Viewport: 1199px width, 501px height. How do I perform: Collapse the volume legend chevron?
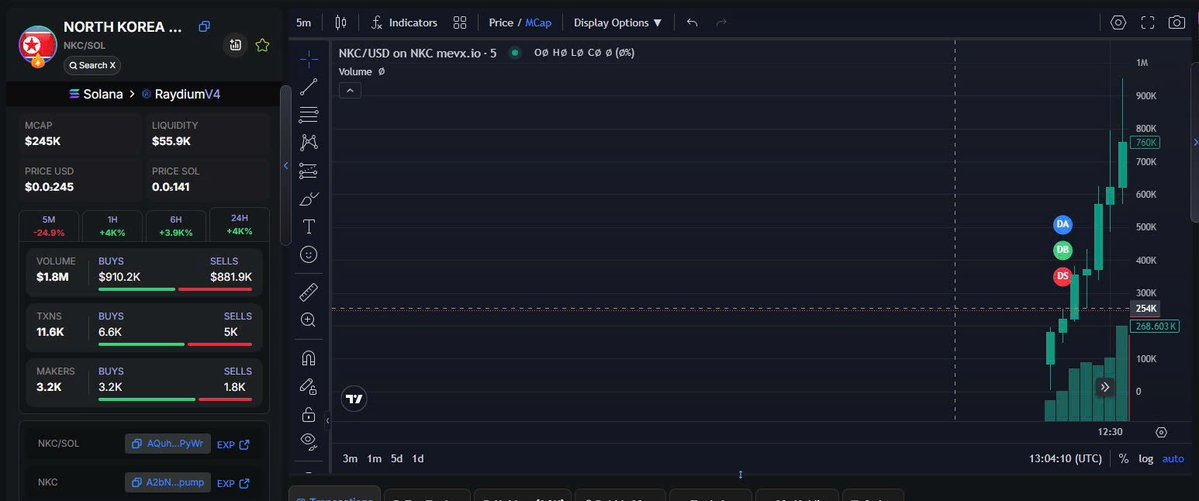[x=350, y=90]
